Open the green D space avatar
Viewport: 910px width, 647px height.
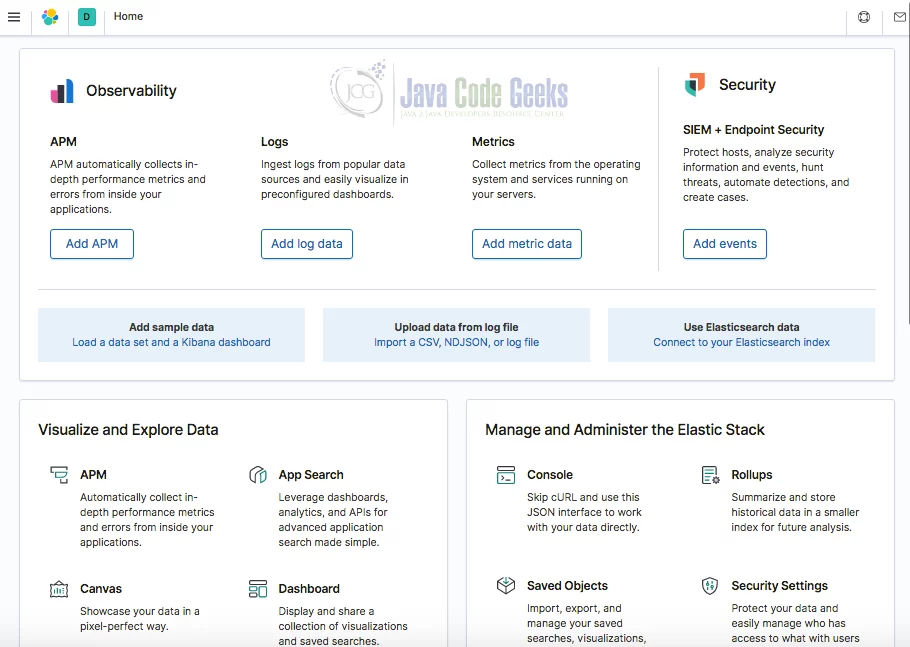(x=86, y=17)
